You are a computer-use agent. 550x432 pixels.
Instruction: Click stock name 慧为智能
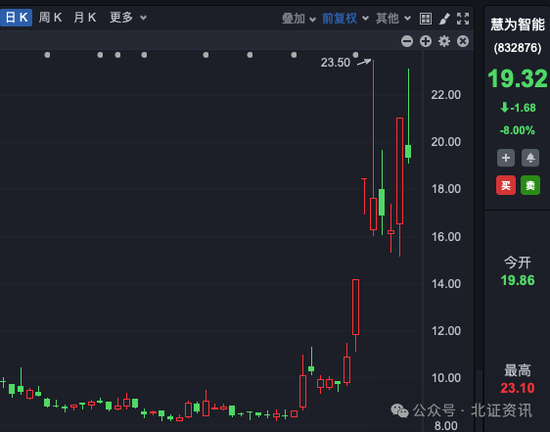(x=517, y=25)
